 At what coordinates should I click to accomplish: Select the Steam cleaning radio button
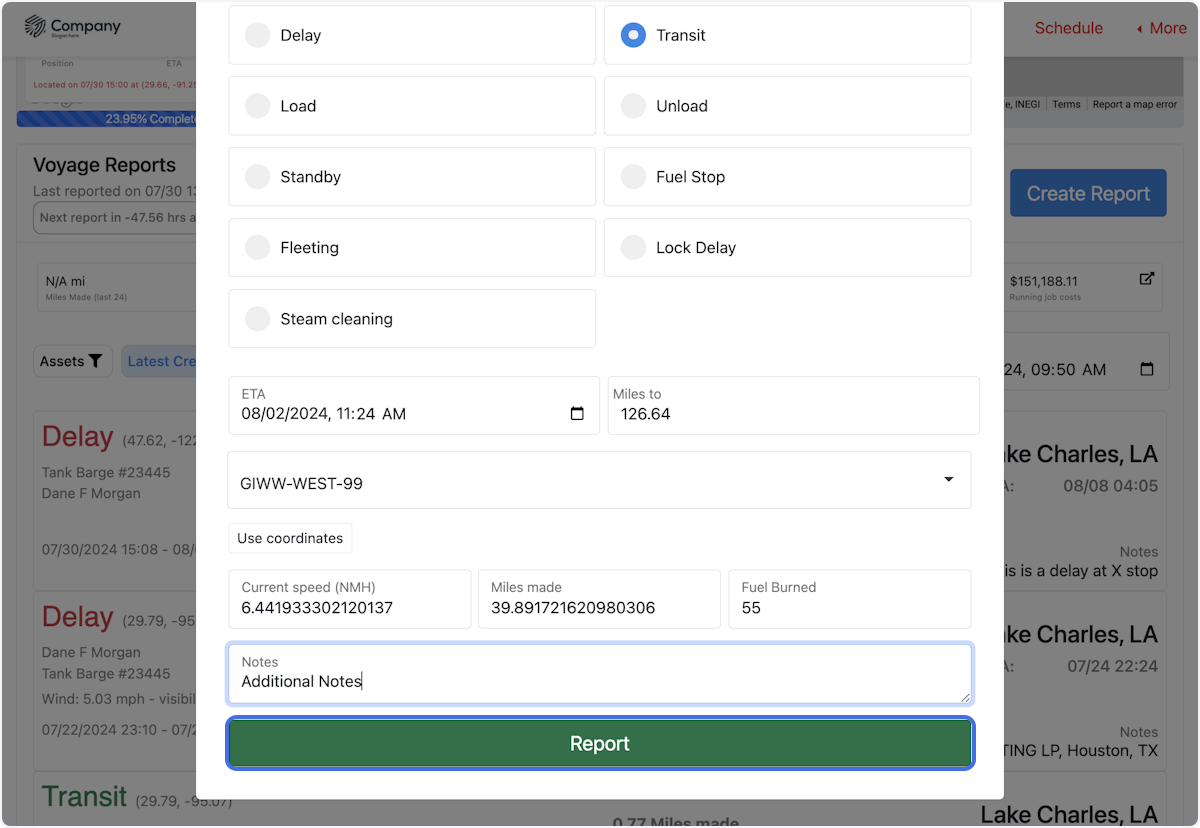click(257, 318)
